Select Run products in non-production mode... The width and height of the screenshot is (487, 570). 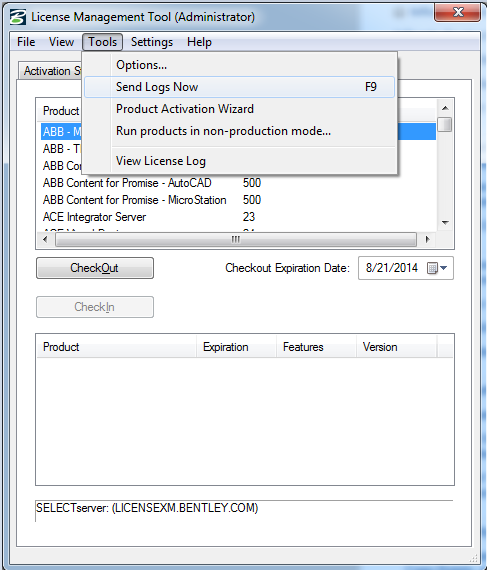point(240,131)
